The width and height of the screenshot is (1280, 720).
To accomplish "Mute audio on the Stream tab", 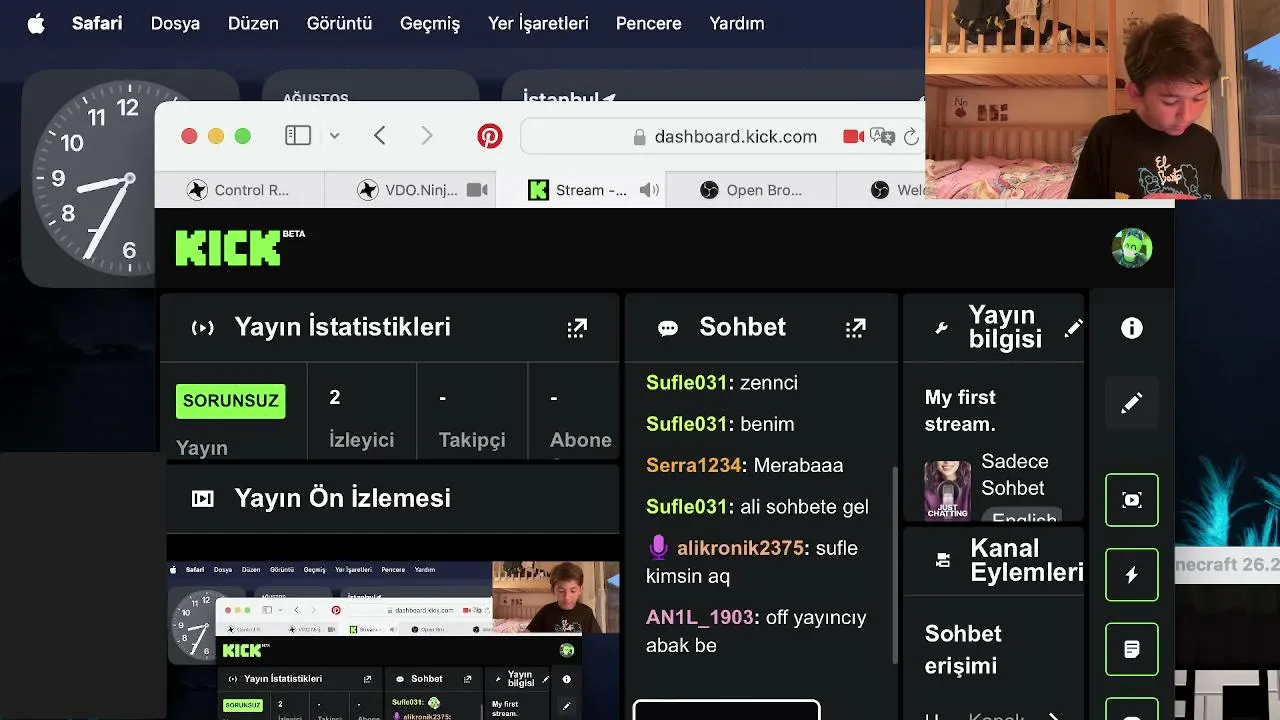I will click(x=649, y=190).
